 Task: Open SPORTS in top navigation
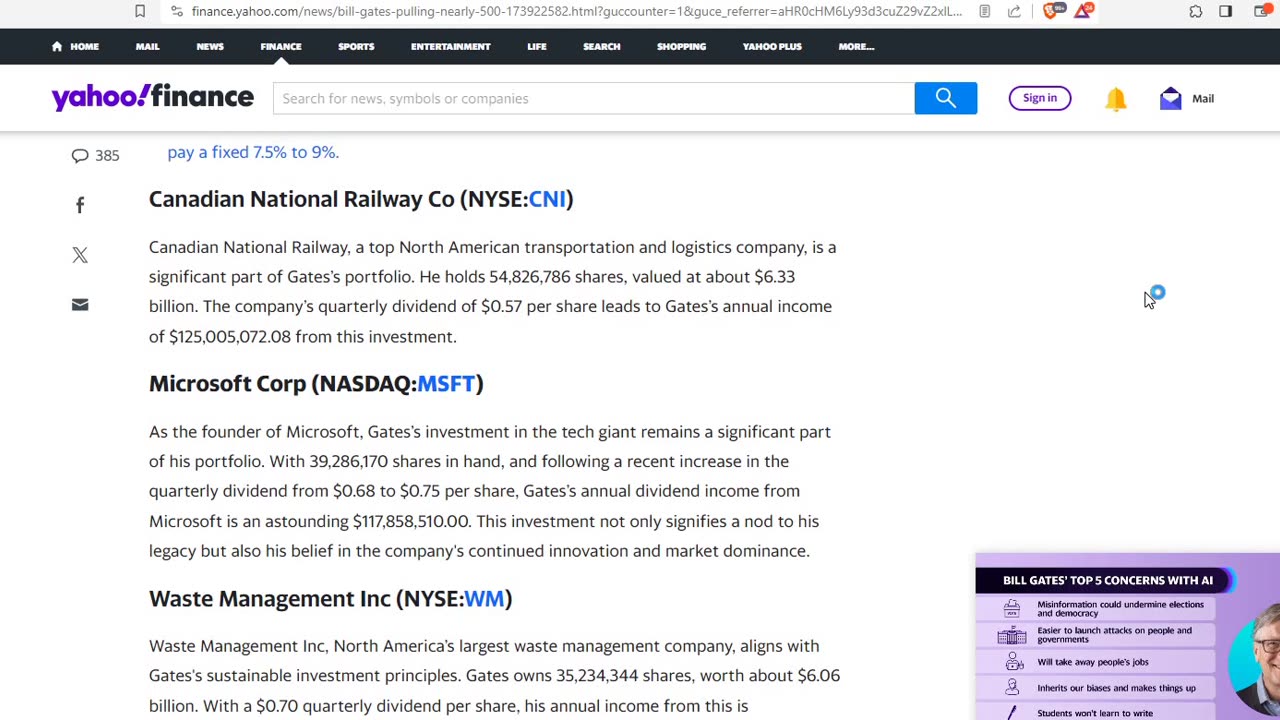[x=356, y=46]
